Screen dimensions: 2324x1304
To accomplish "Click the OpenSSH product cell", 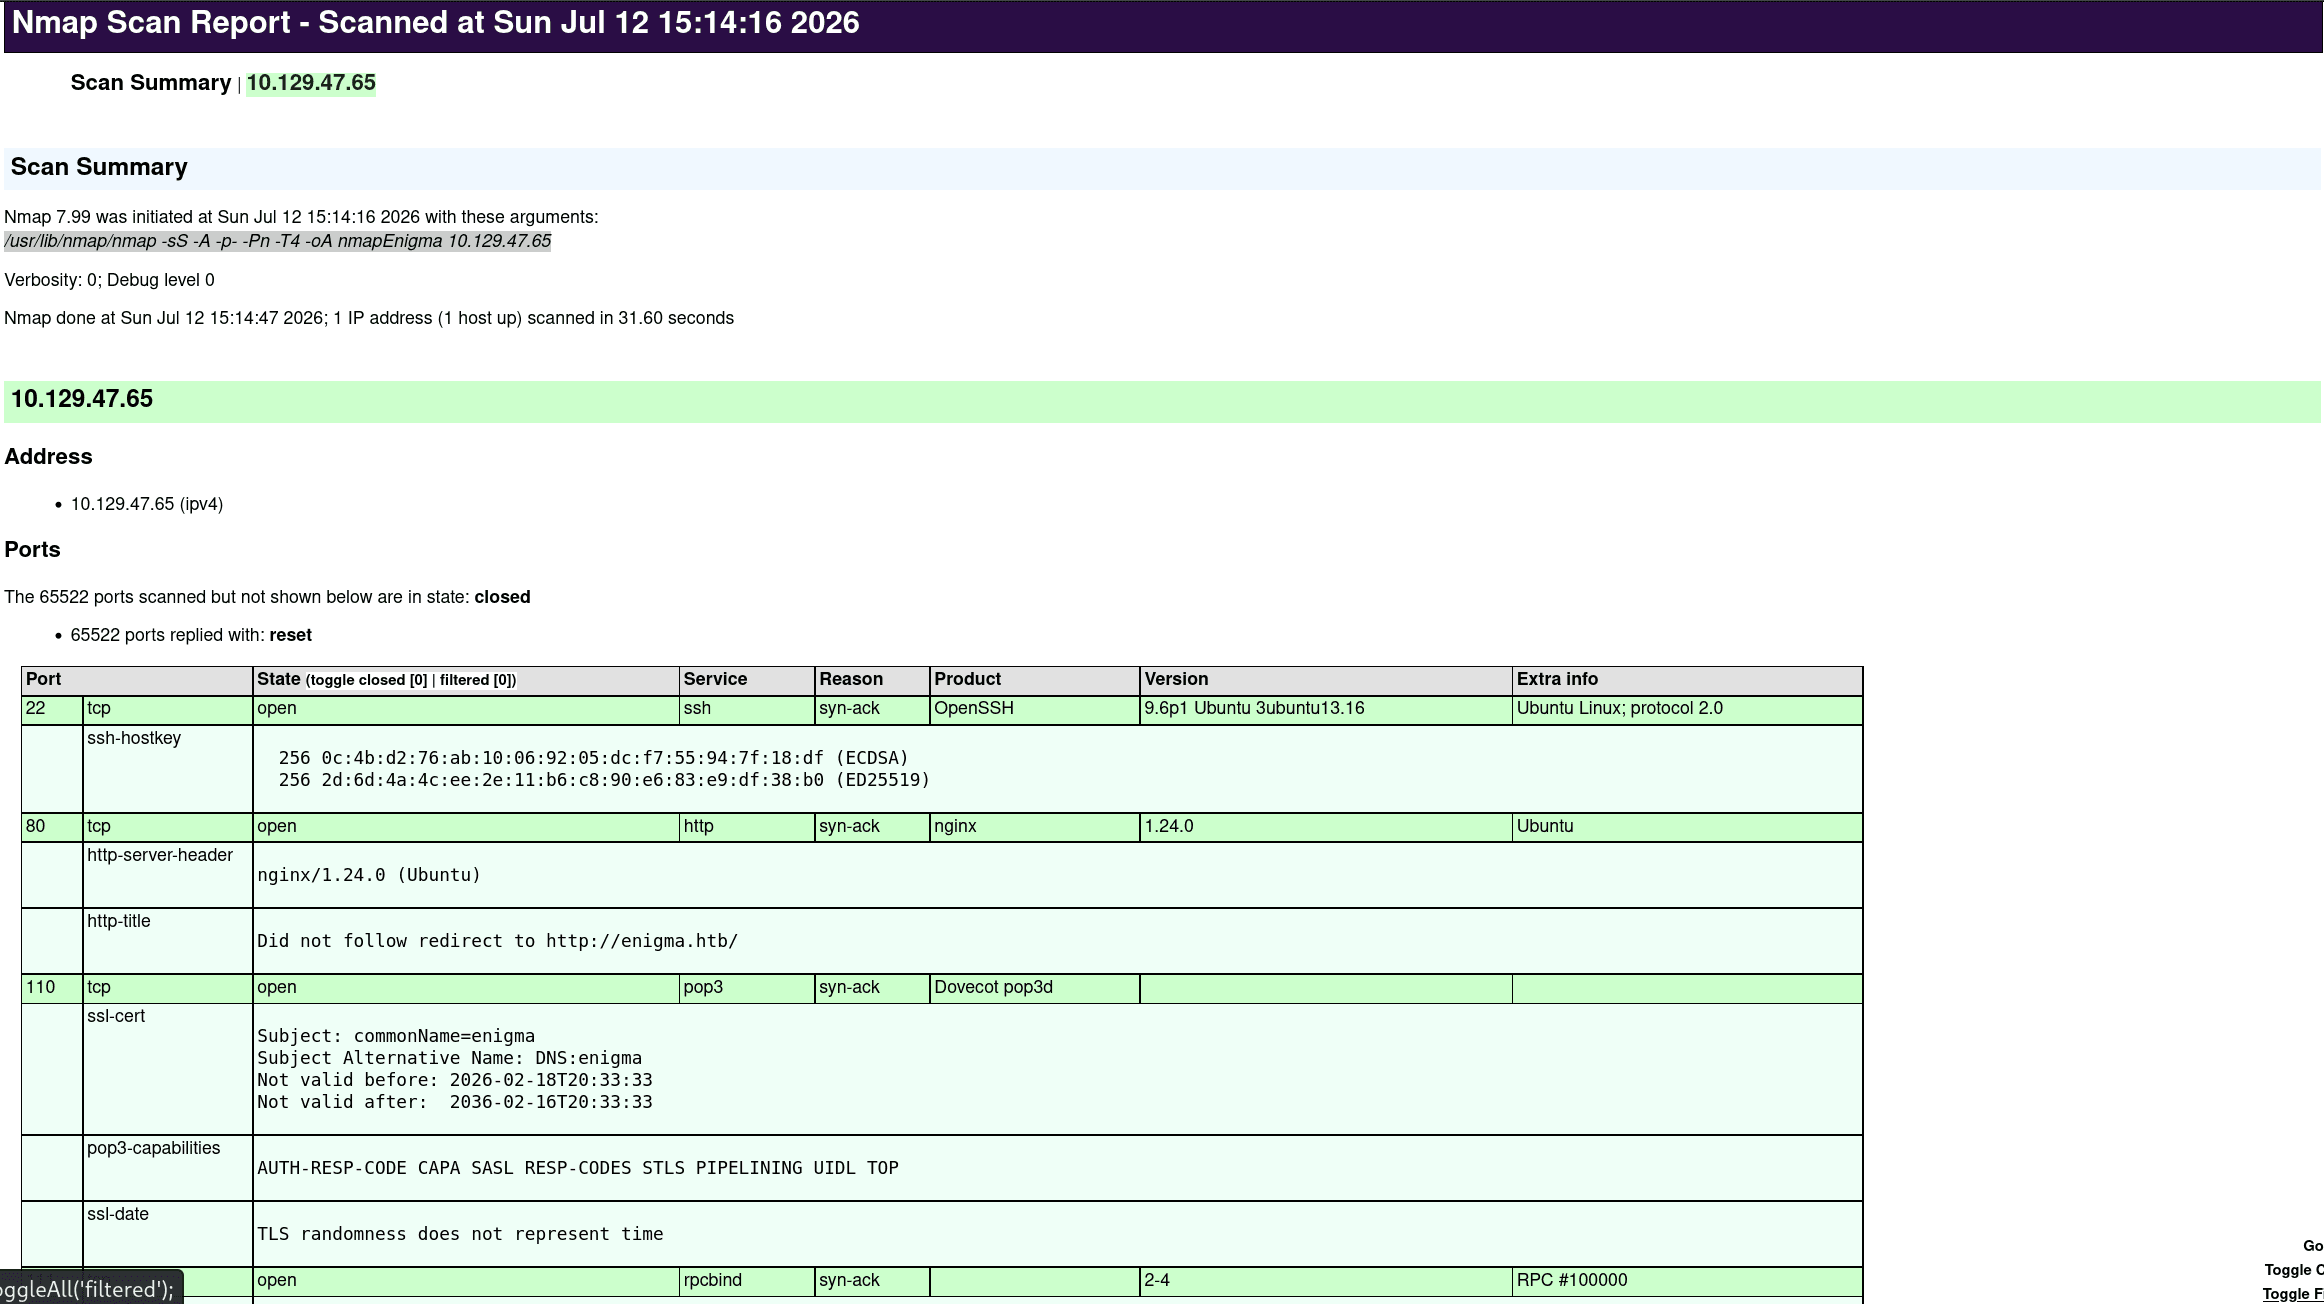I will (1035, 709).
